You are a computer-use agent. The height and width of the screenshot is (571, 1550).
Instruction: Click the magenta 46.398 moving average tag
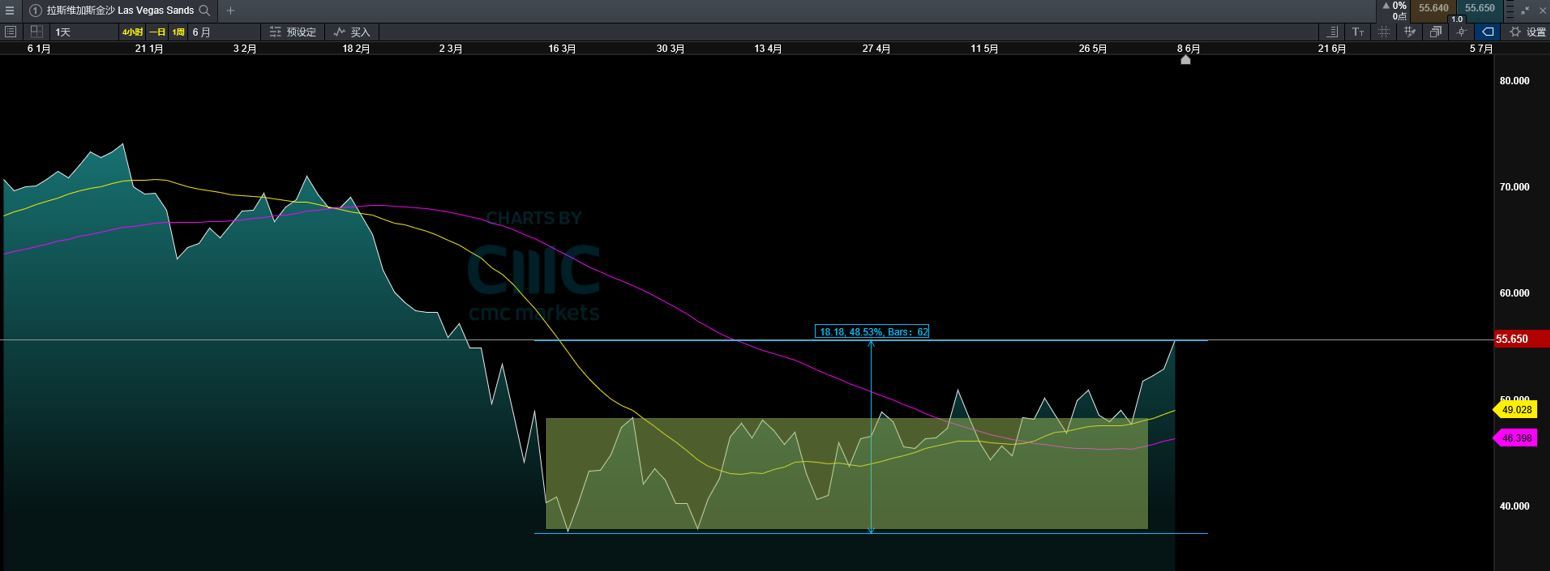coord(1516,438)
